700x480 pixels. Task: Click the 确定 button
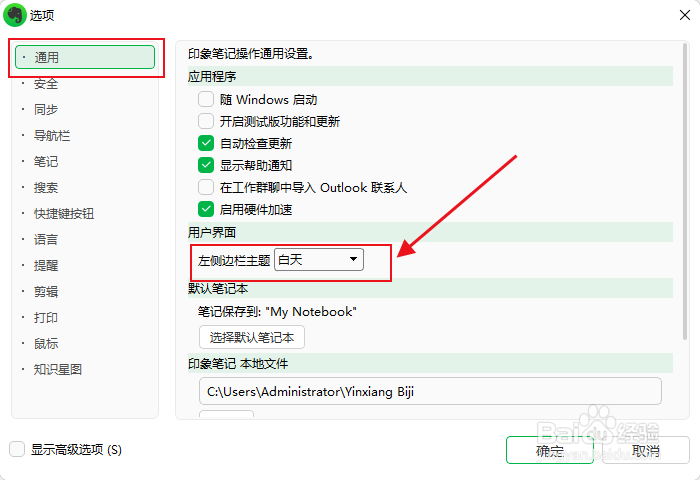pyautogui.click(x=550, y=450)
